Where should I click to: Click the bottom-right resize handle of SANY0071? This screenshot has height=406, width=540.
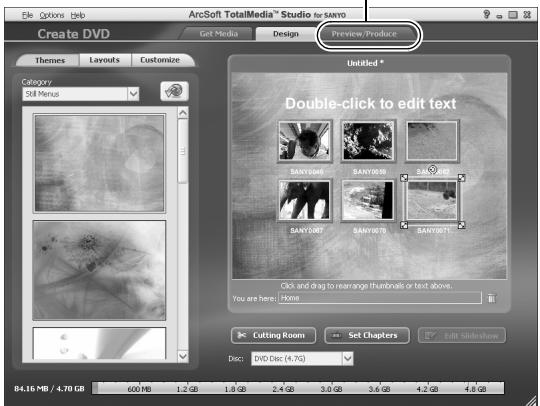[461, 225]
